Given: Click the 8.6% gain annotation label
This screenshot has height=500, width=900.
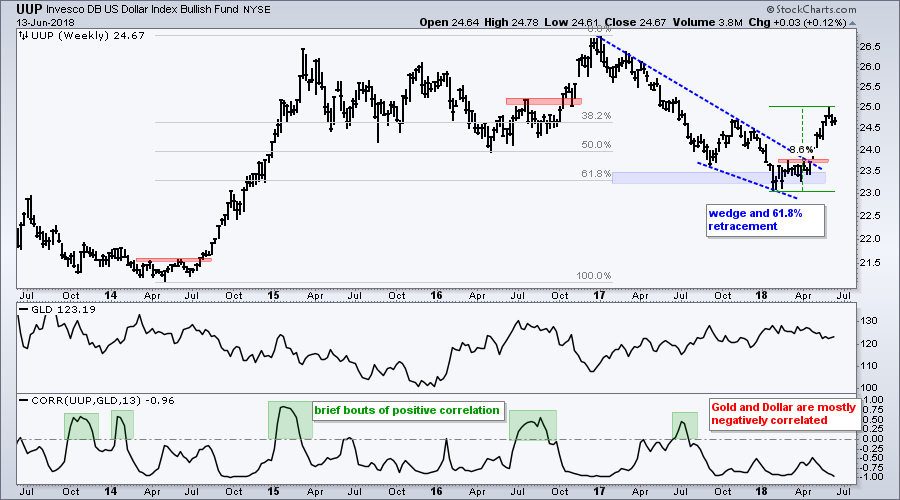Looking at the screenshot, I should (801, 150).
